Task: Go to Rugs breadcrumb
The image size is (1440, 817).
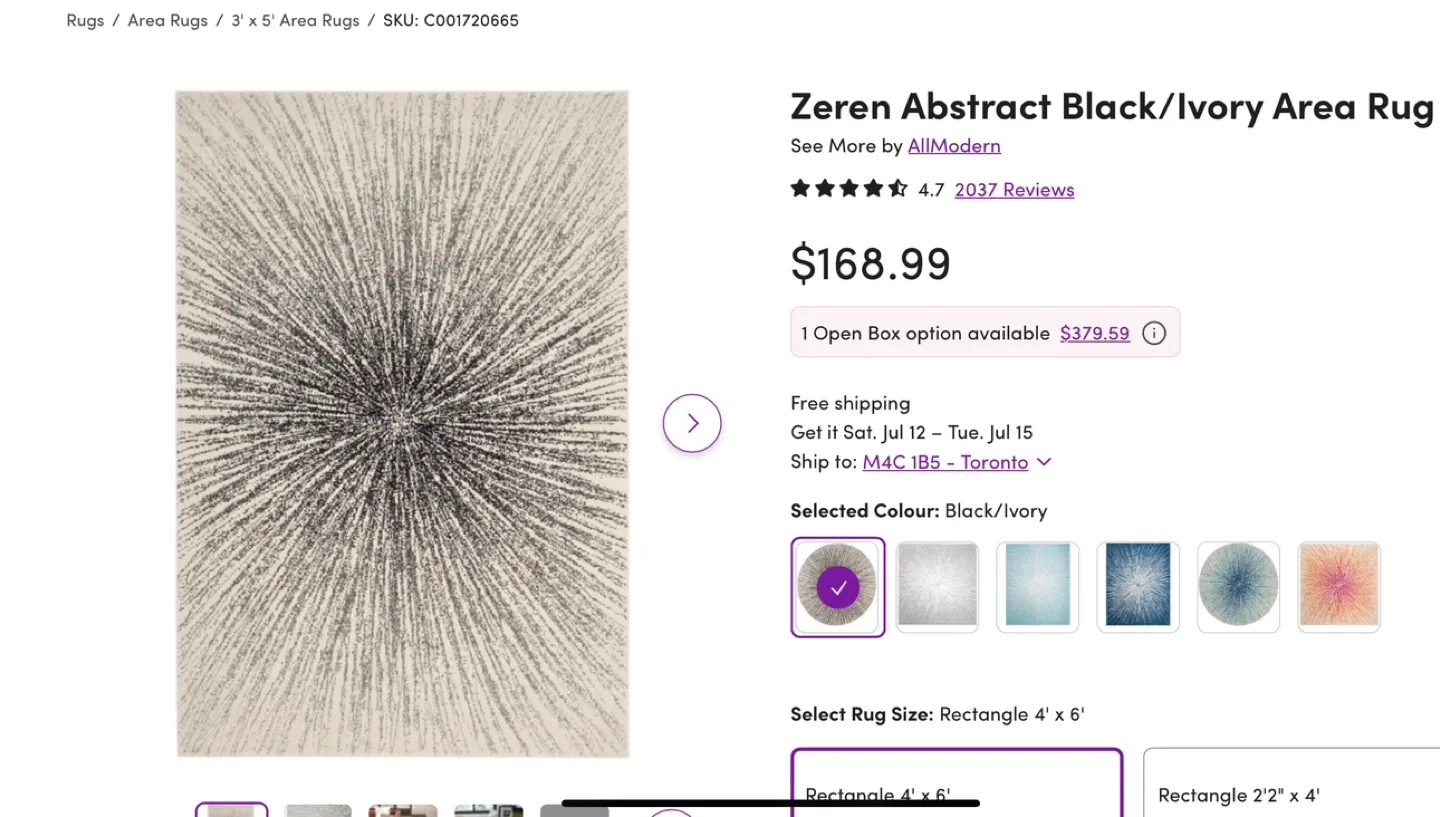Action: click(x=85, y=20)
